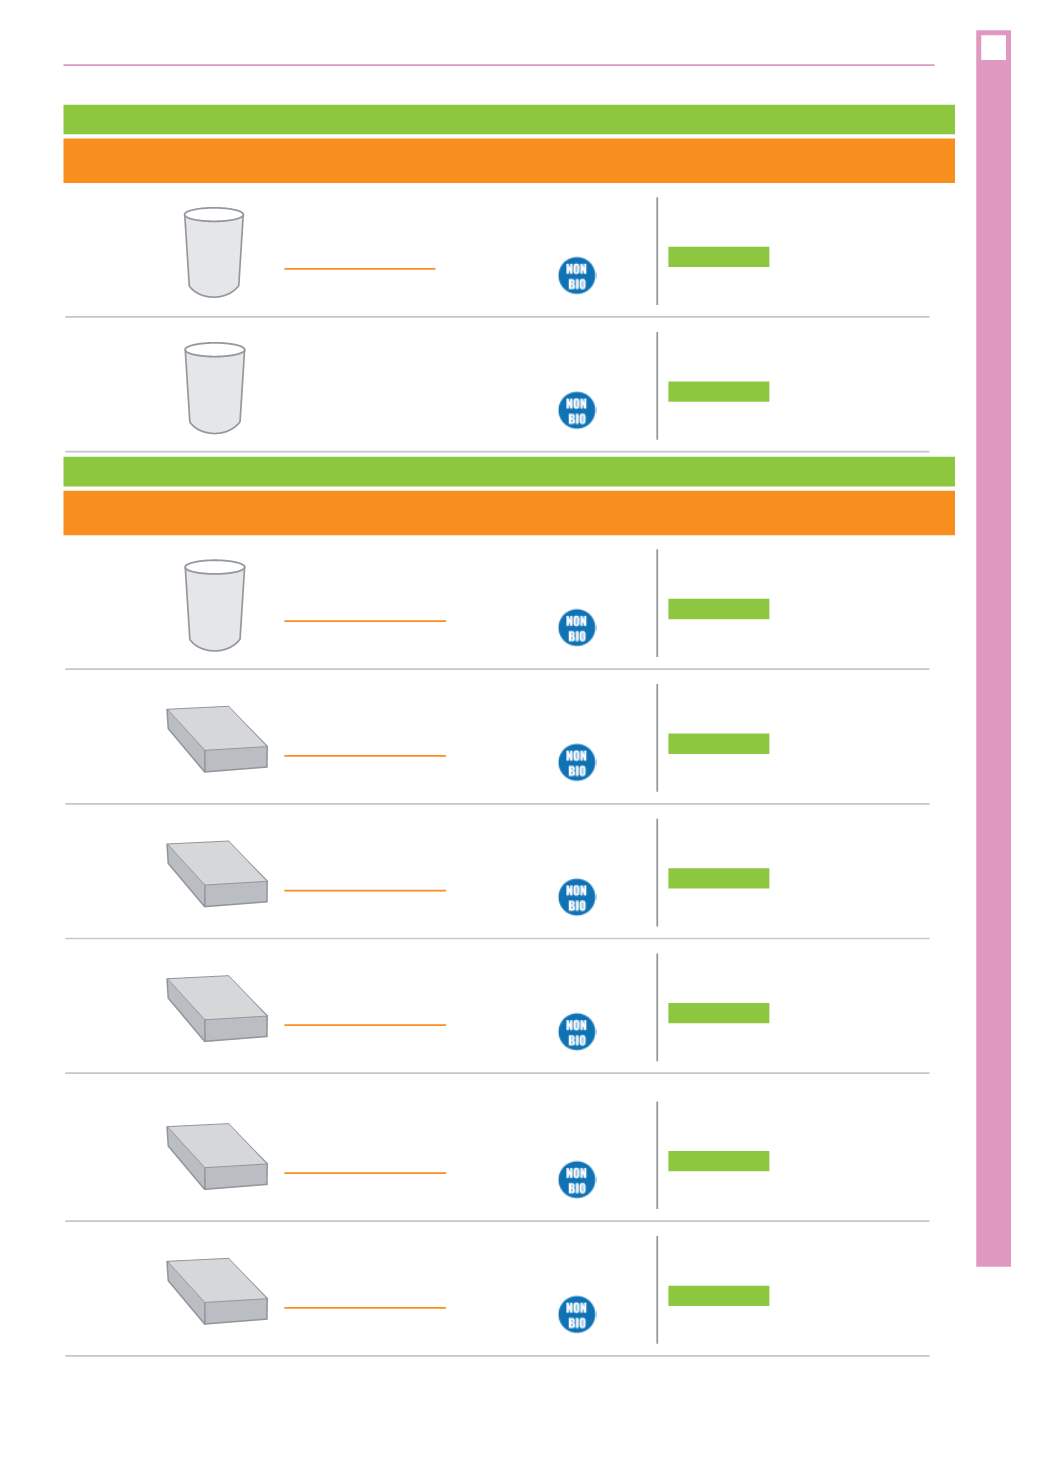Viewport: 1040px width, 1471px height.
Task: Select the cup icon in the second product row
Action: click(x=215, y=388)
